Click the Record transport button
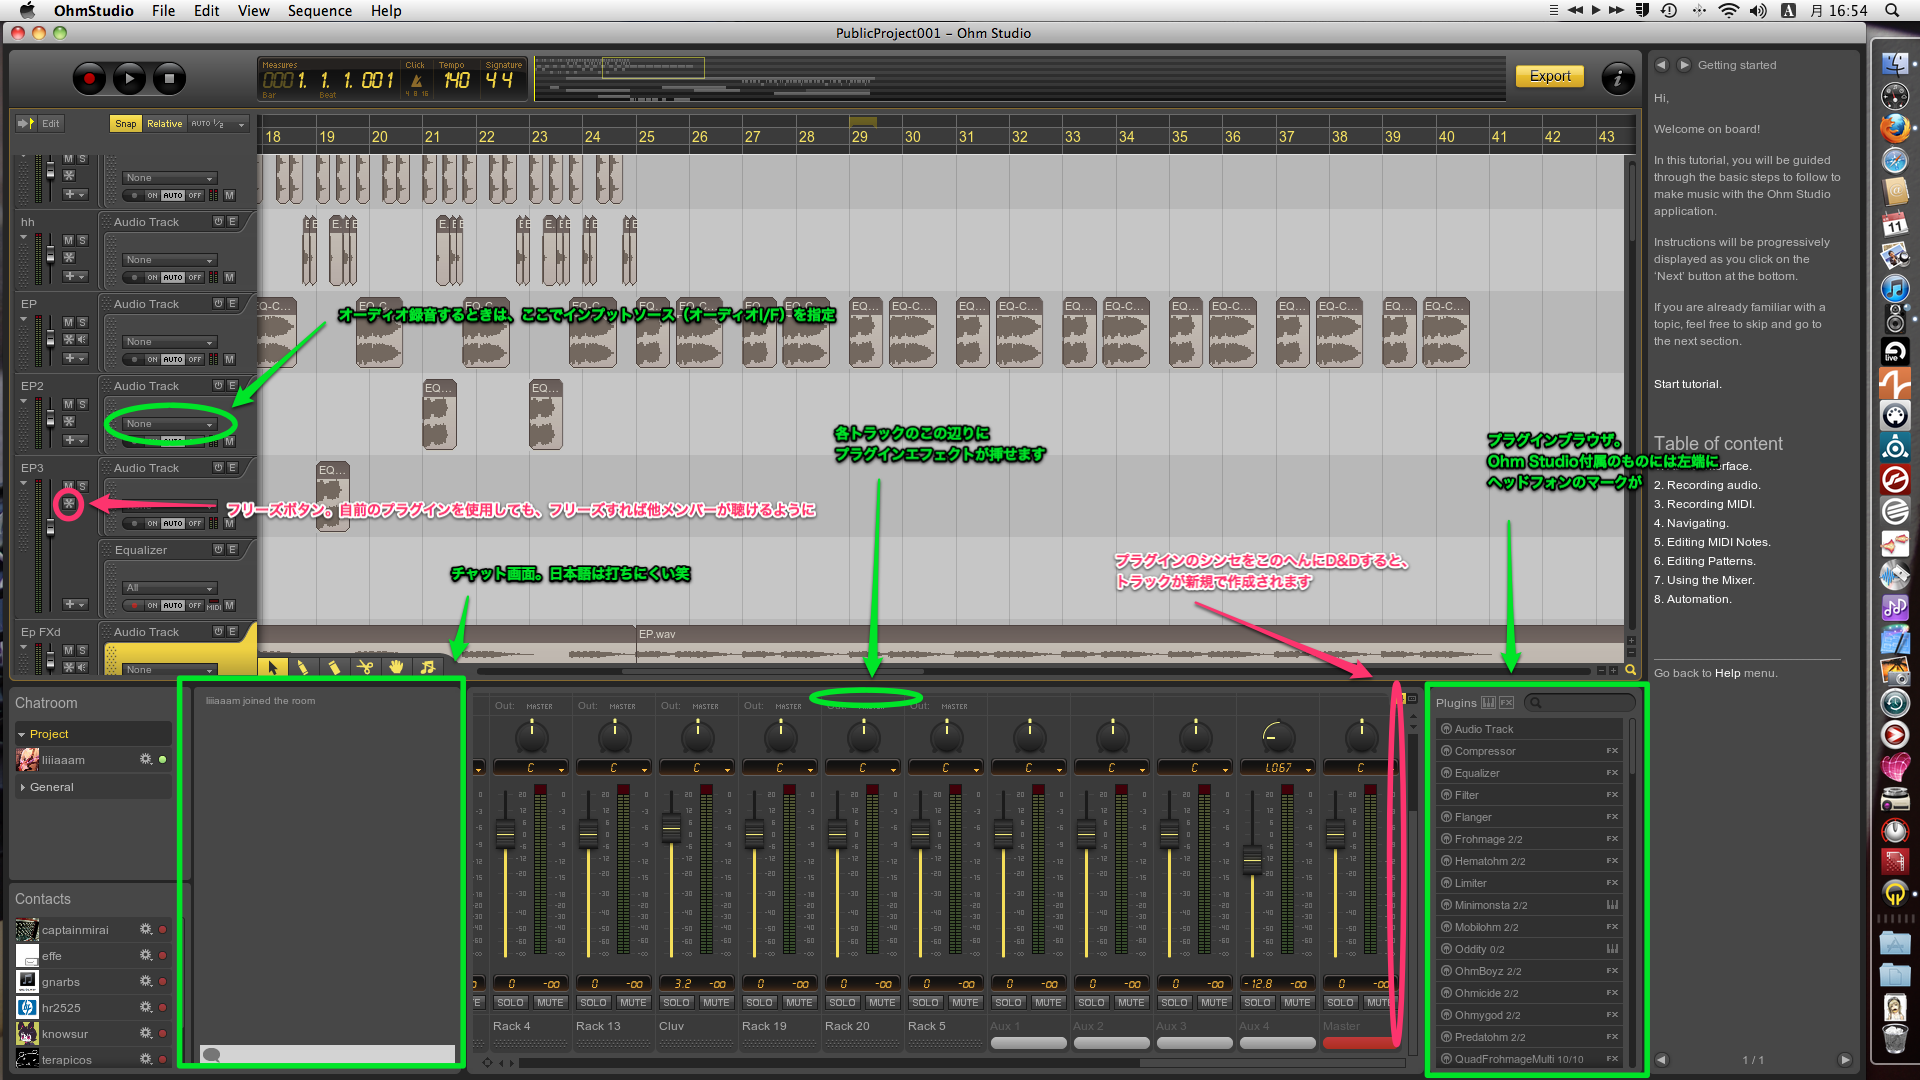The image size is (1920, 1080). pyautogui.click(x=89, y=78)
